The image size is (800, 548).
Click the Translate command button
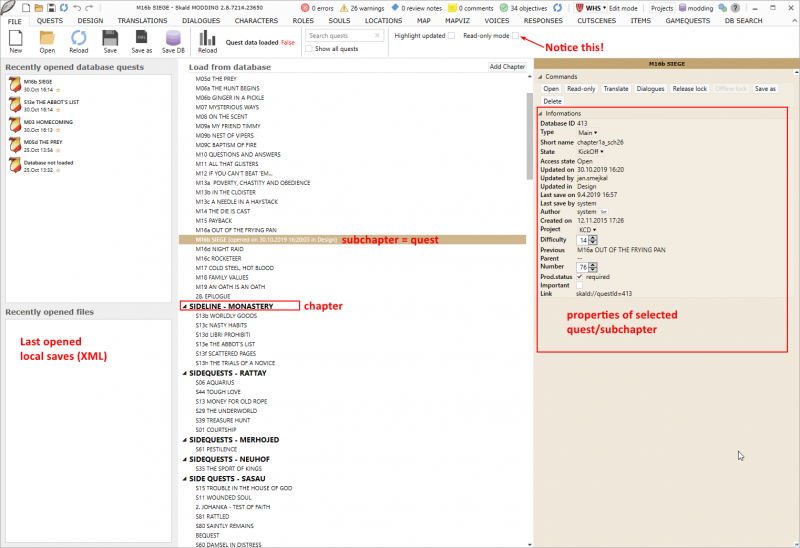pos(616,89)
